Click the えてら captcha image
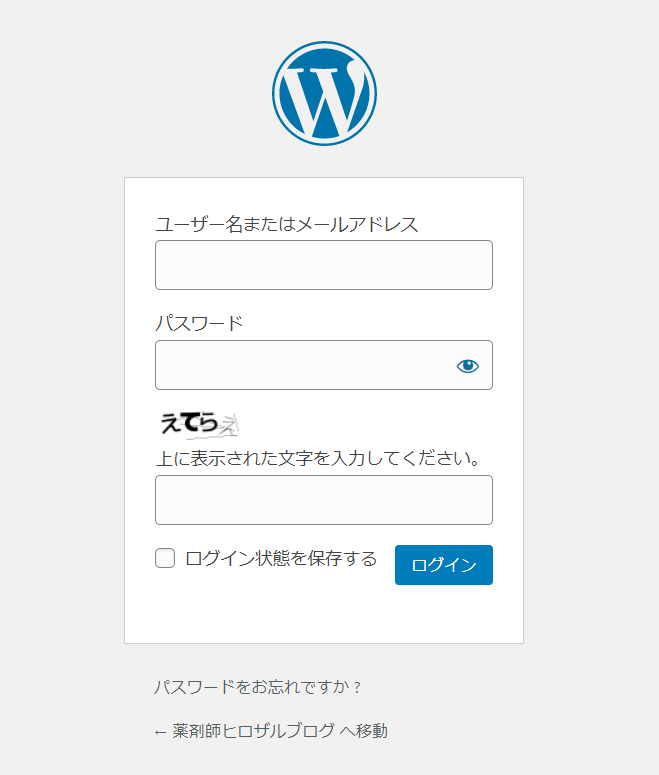The image size is (659, 775). pyautogui.click(x=198, y=425)
